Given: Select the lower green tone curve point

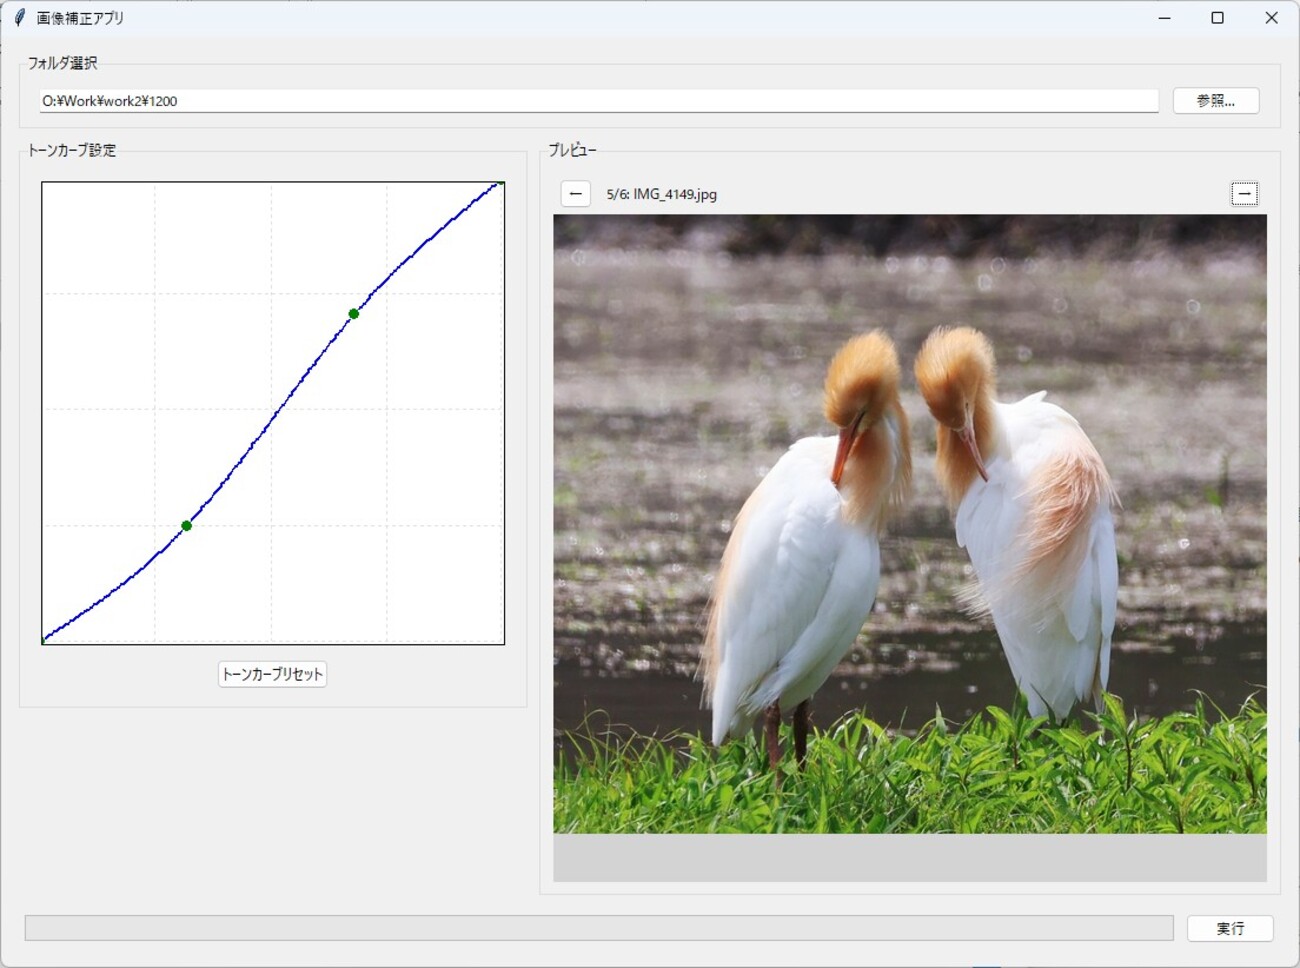Looking at the screenshot, I should click(x=187, y=526).
